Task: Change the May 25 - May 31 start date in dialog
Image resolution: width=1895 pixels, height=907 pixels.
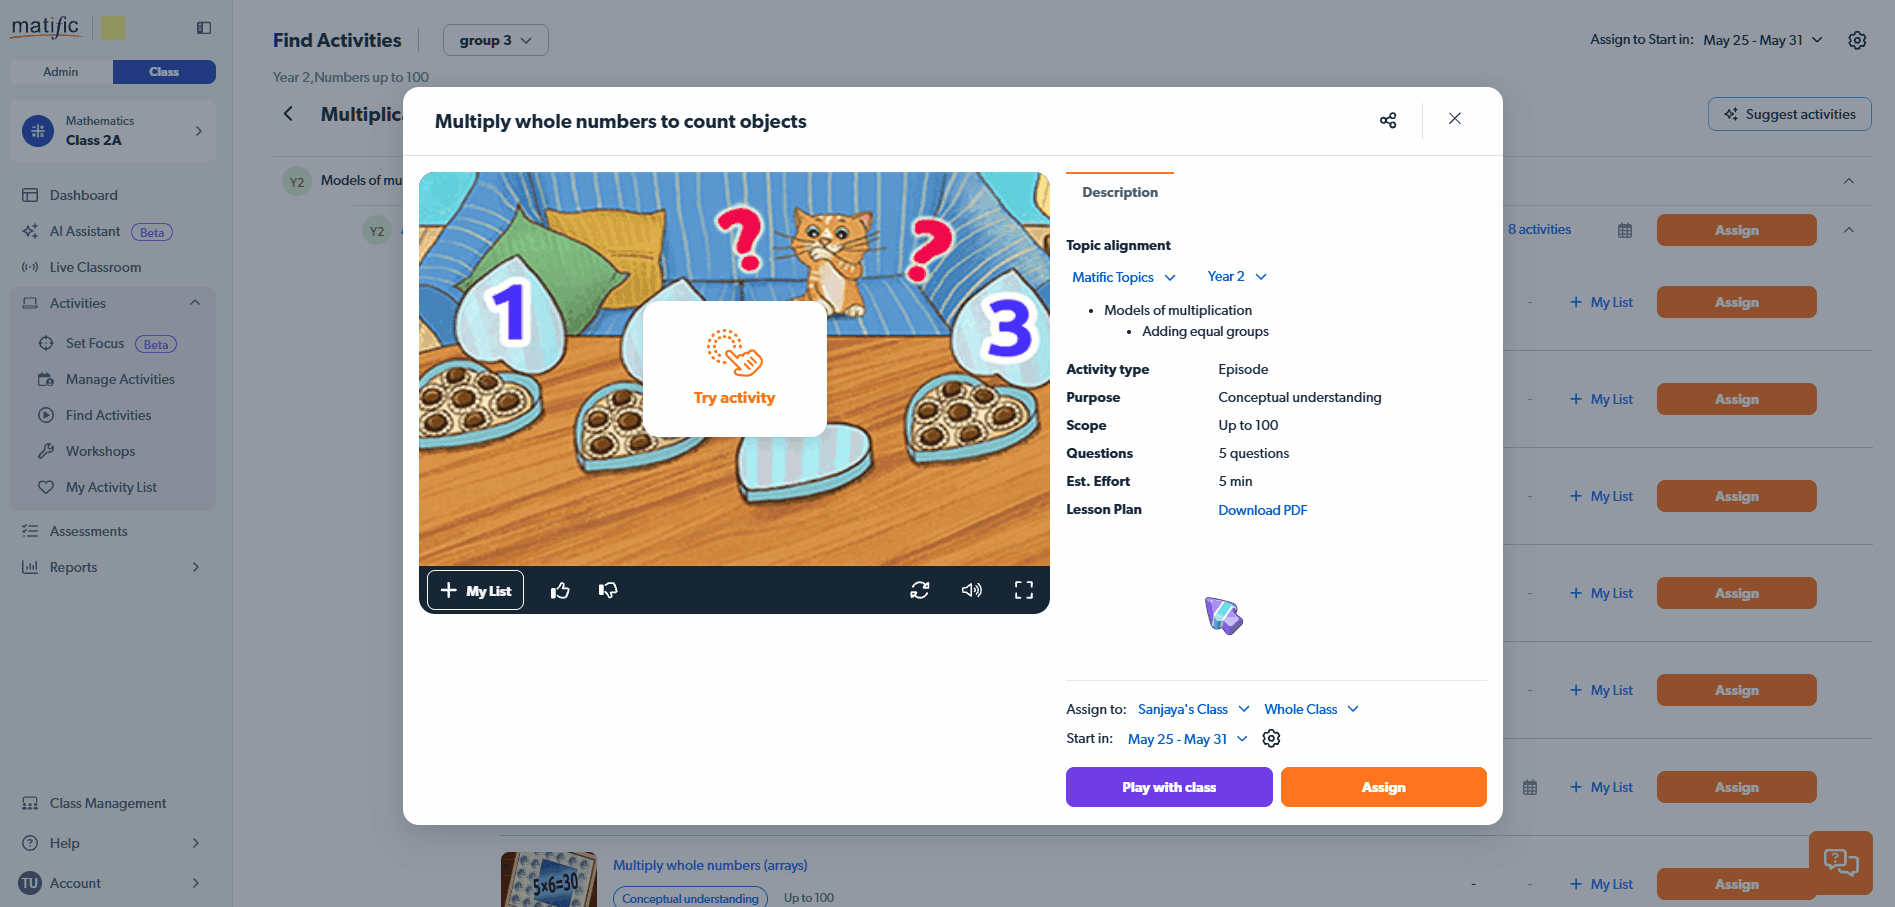Action: click(x=1187, y=739)
